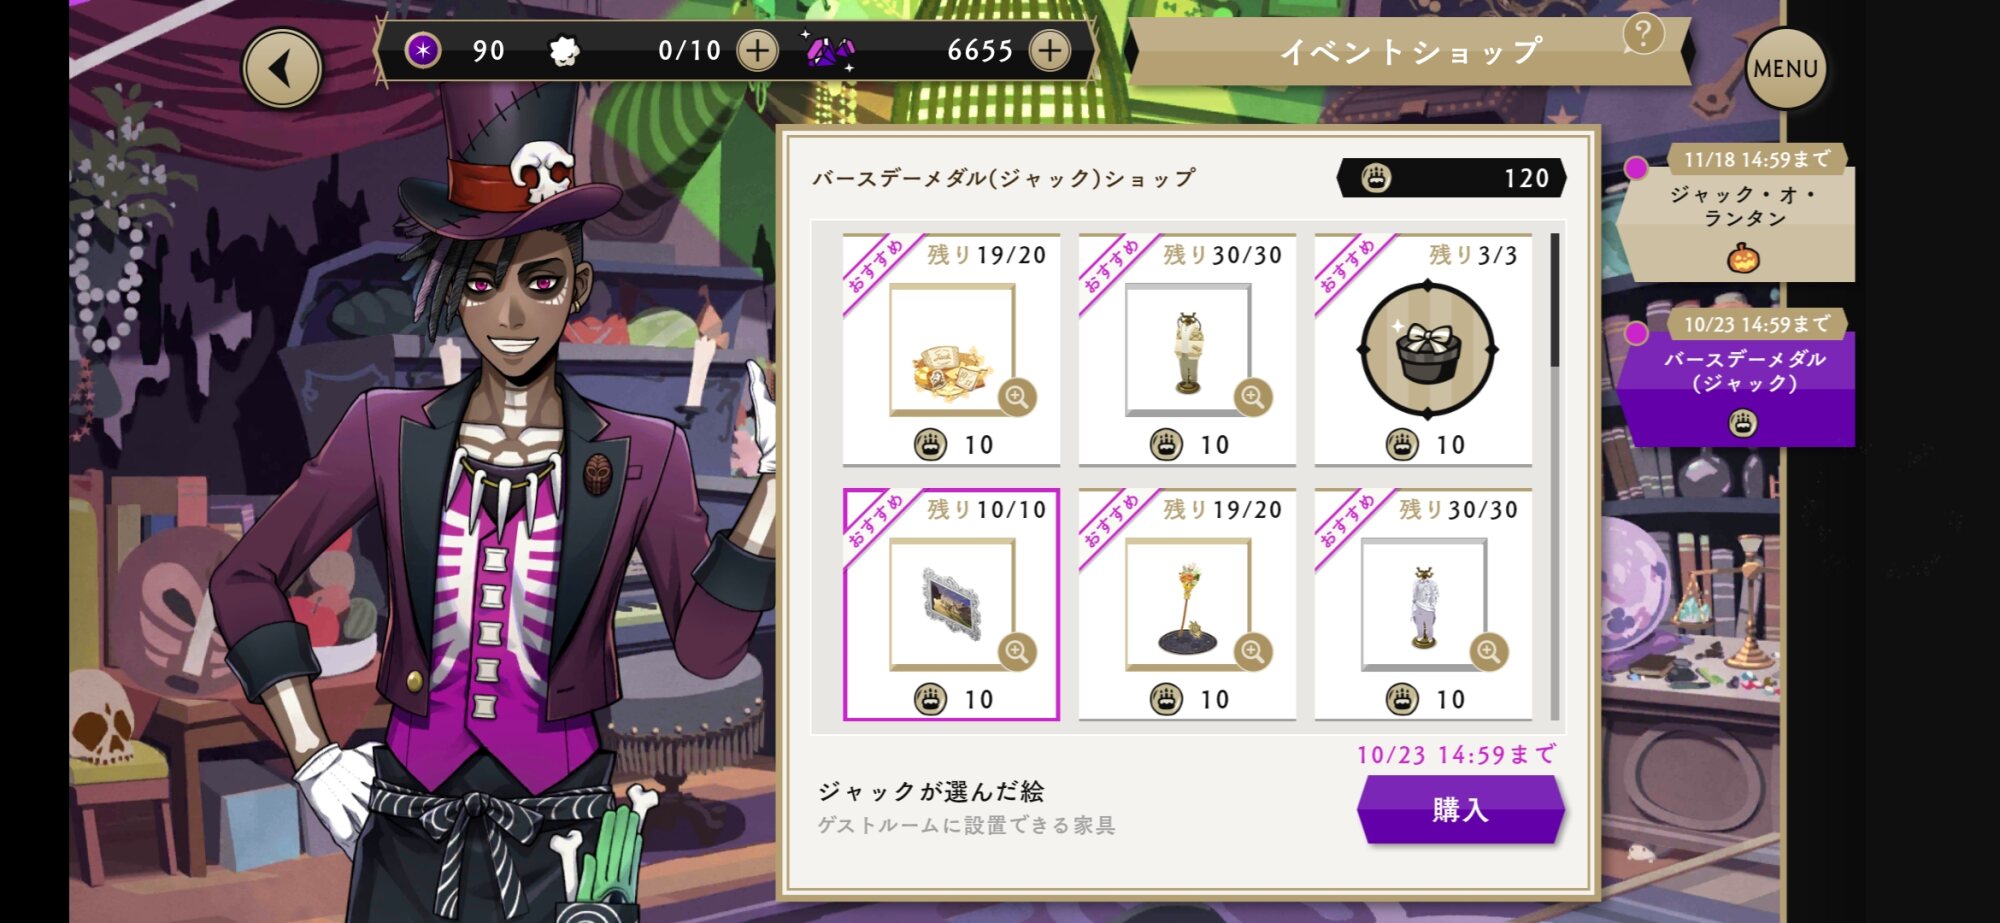Select the framed painting item 残り10/10
Screen dimensions: 2000x923
[x=951, y=604]
